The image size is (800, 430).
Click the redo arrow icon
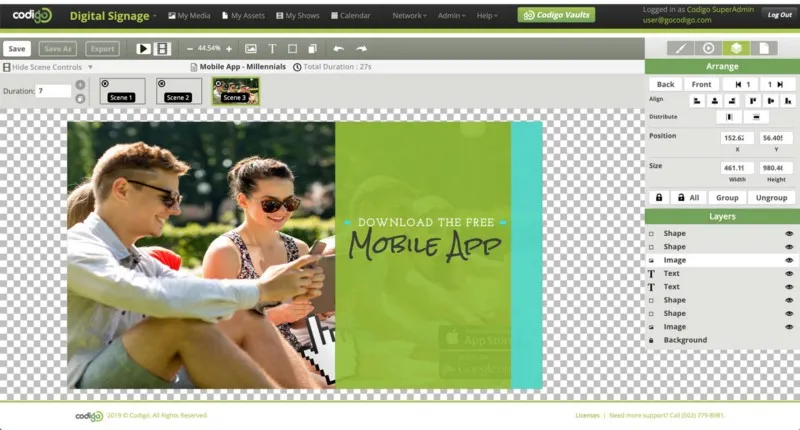(361, 48)
